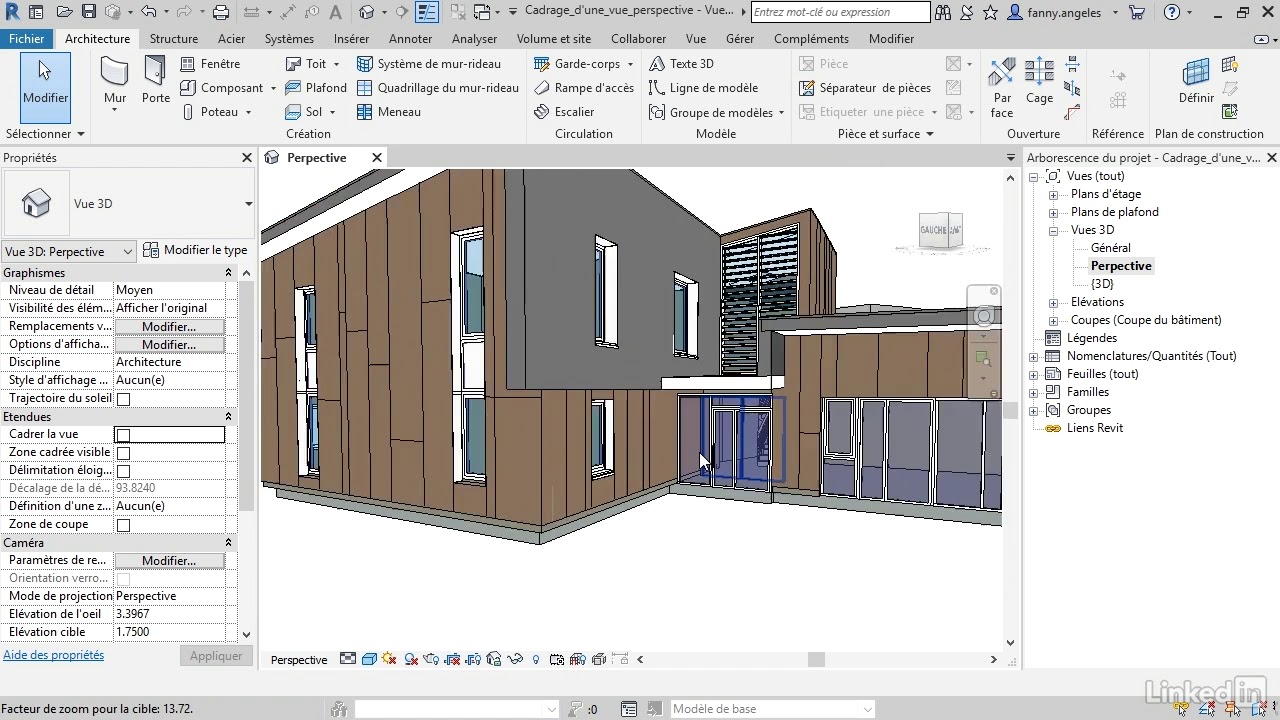Click the Print icon in quick access toolbar
This screenshot has height=720, width=1280.
(221, 12)
